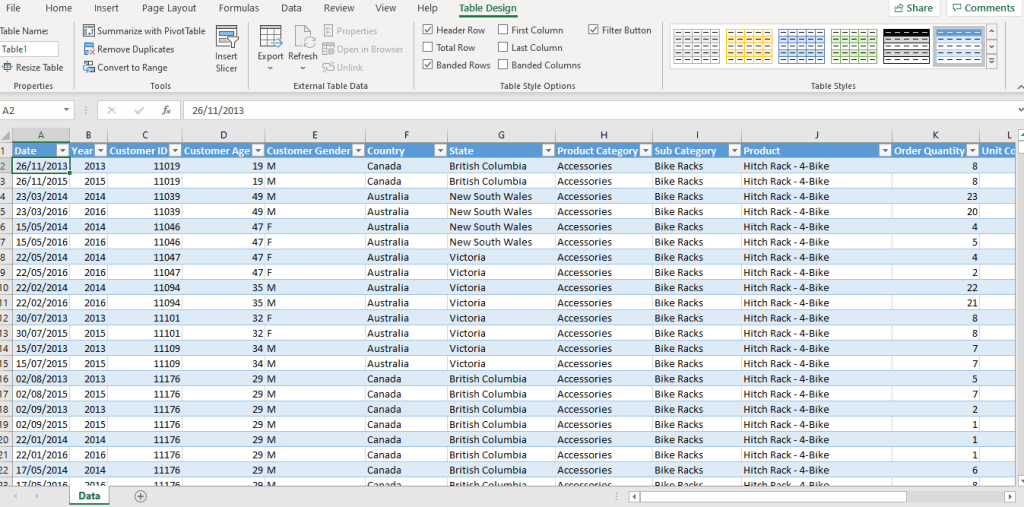Open the Page Layout ribbon tab
Viewport: 1024px width, 507px height.
point(168,8)
